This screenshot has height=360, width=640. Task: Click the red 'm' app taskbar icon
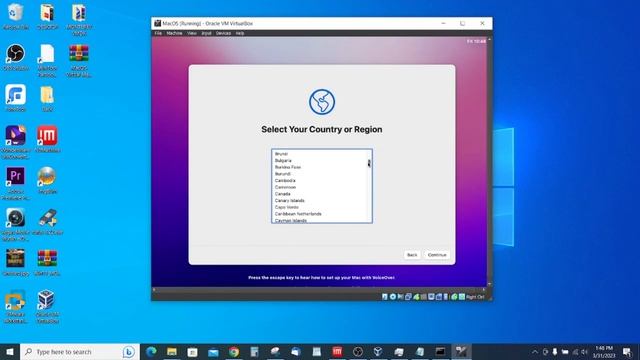click(x=337, y=351)
